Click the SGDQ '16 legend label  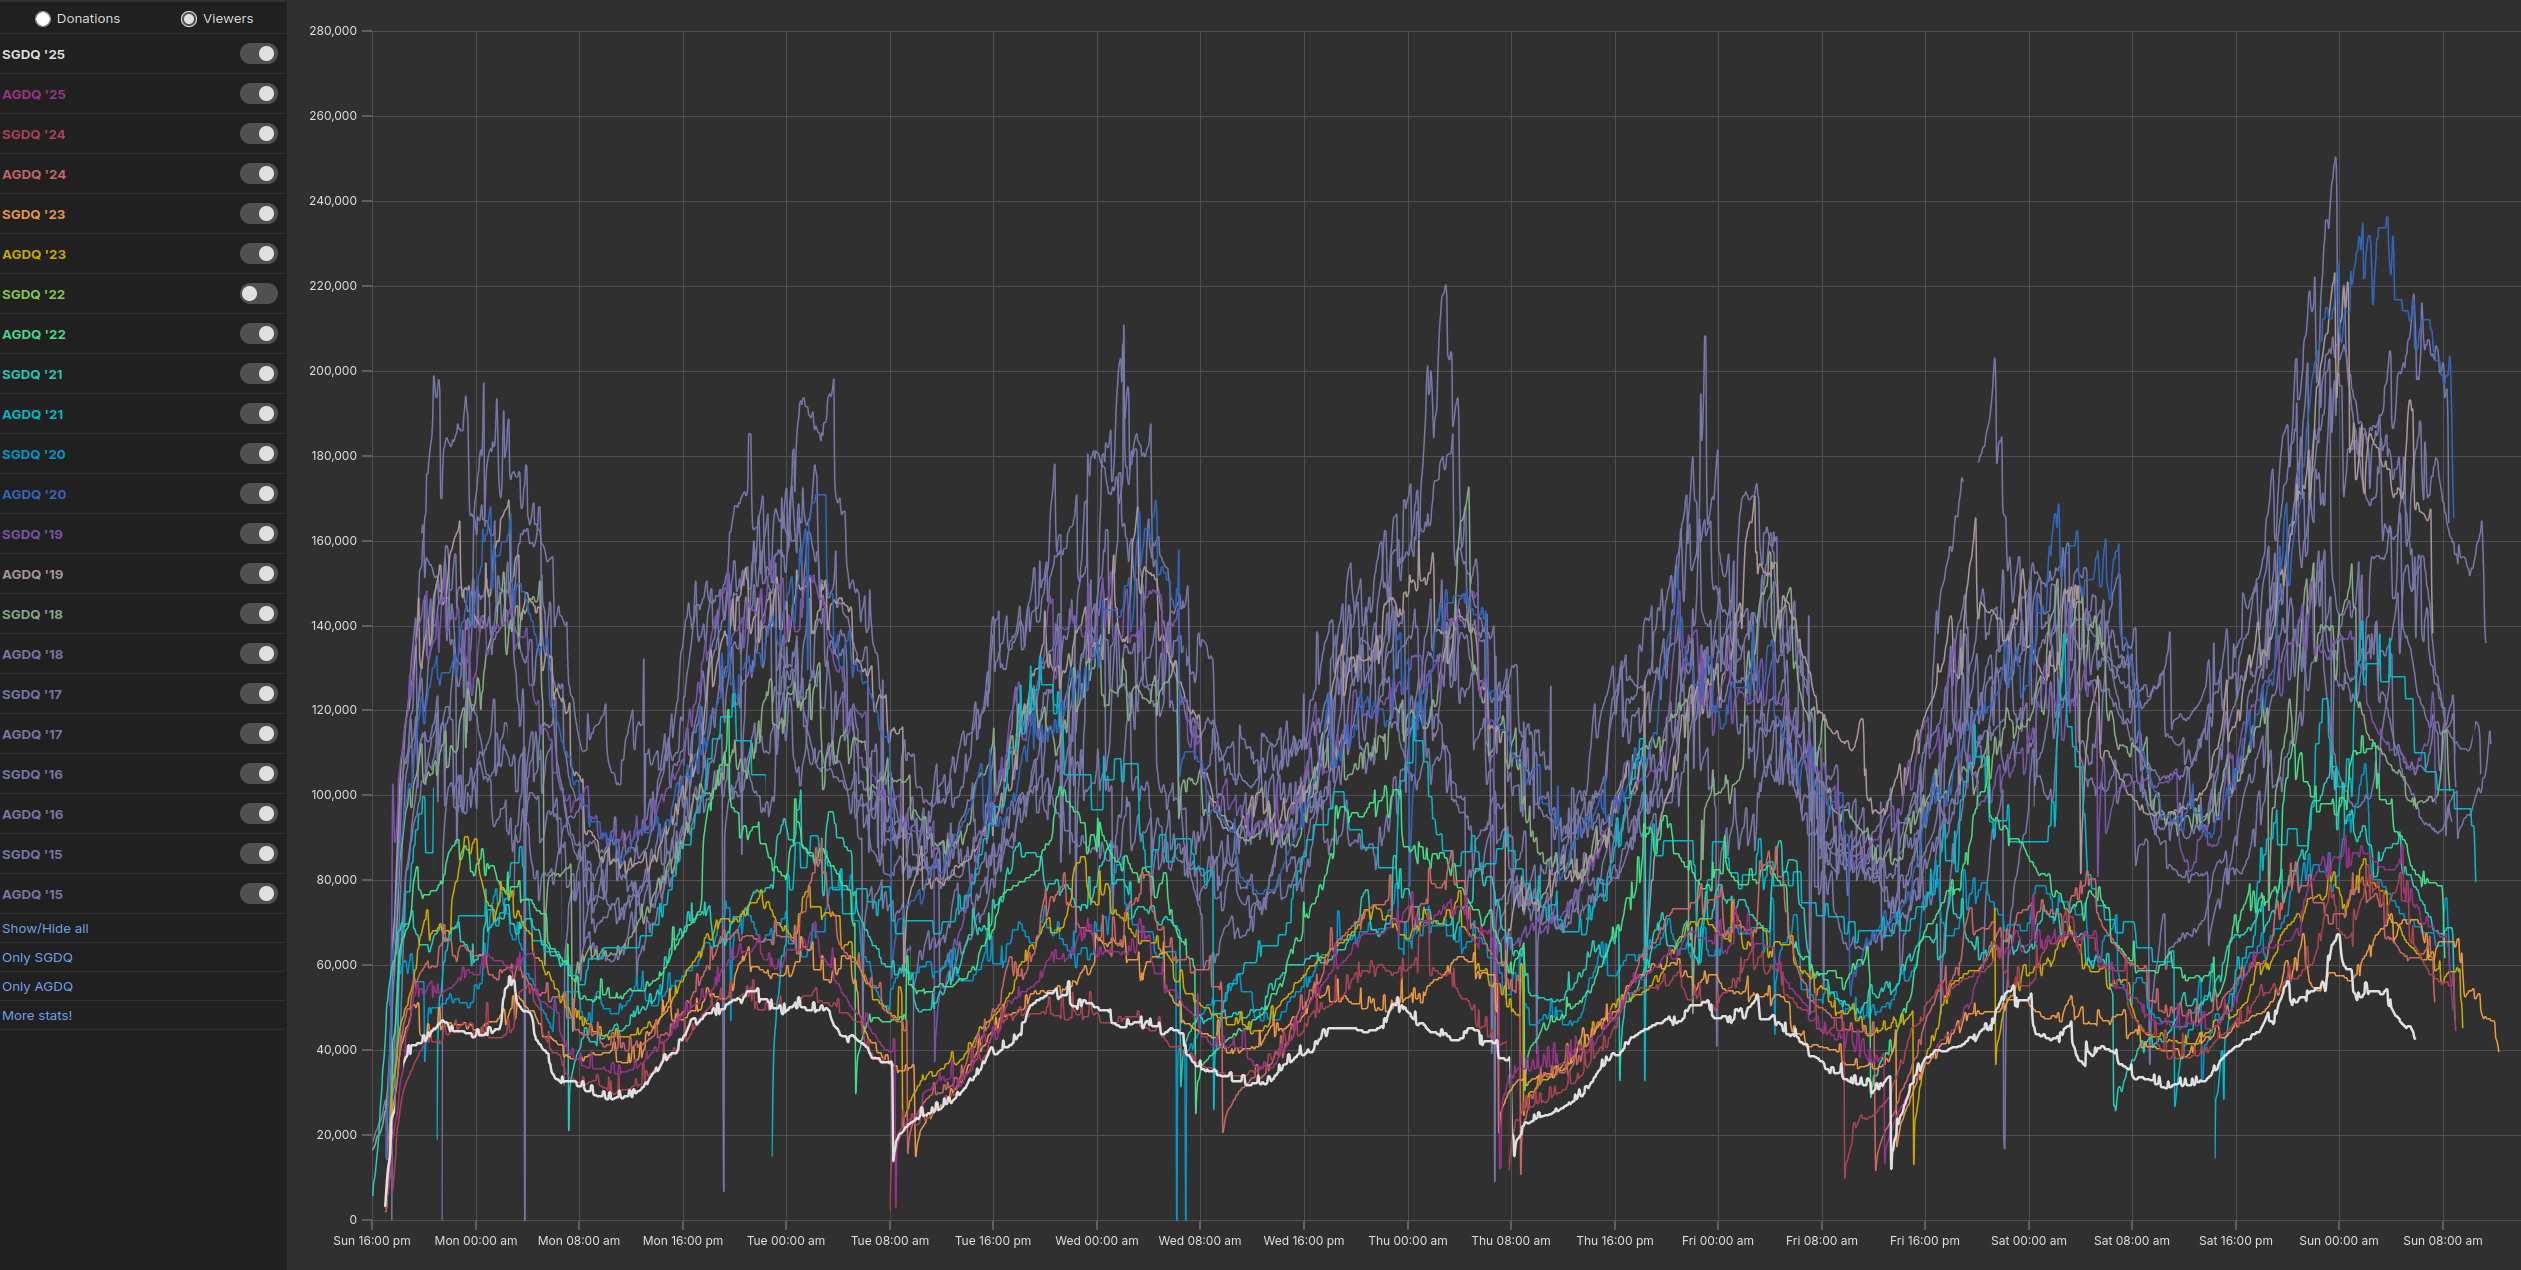[32, 775]
